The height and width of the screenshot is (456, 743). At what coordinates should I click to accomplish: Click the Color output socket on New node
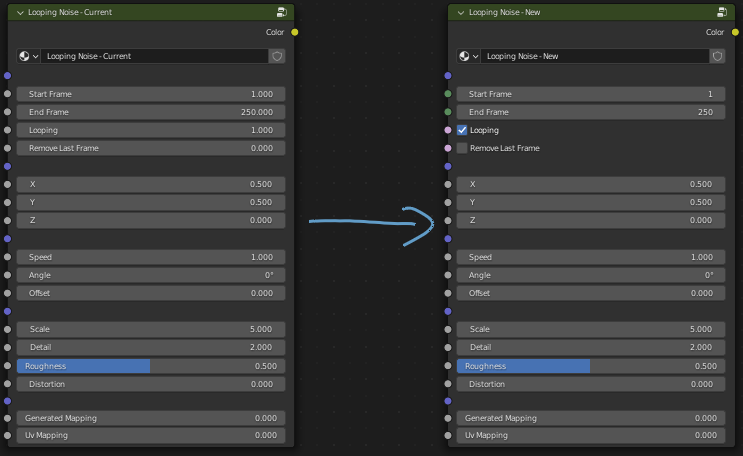(x=735, y=32)
